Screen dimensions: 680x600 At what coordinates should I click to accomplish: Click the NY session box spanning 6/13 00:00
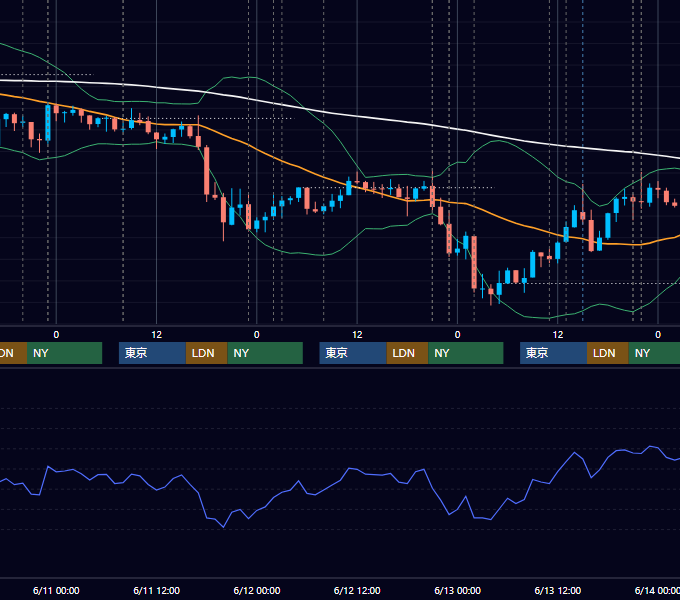[466, 353]
